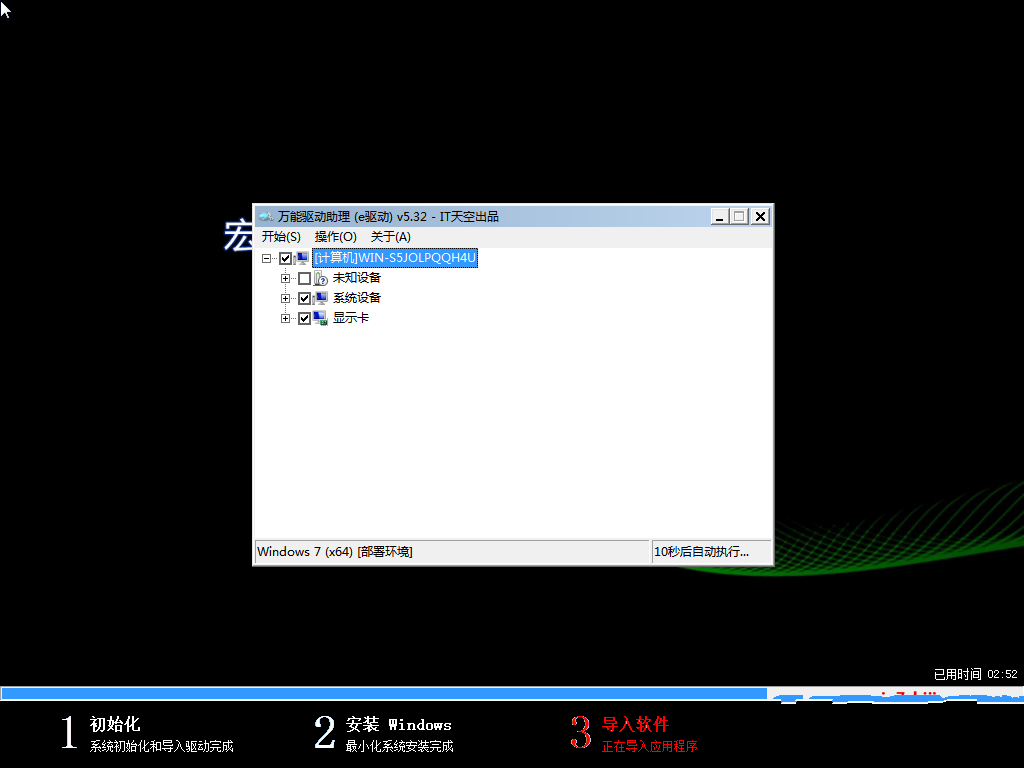Click step 3 导入软件 label
The height and width of the screenshot is (768, 1024).
coord(635,724)
